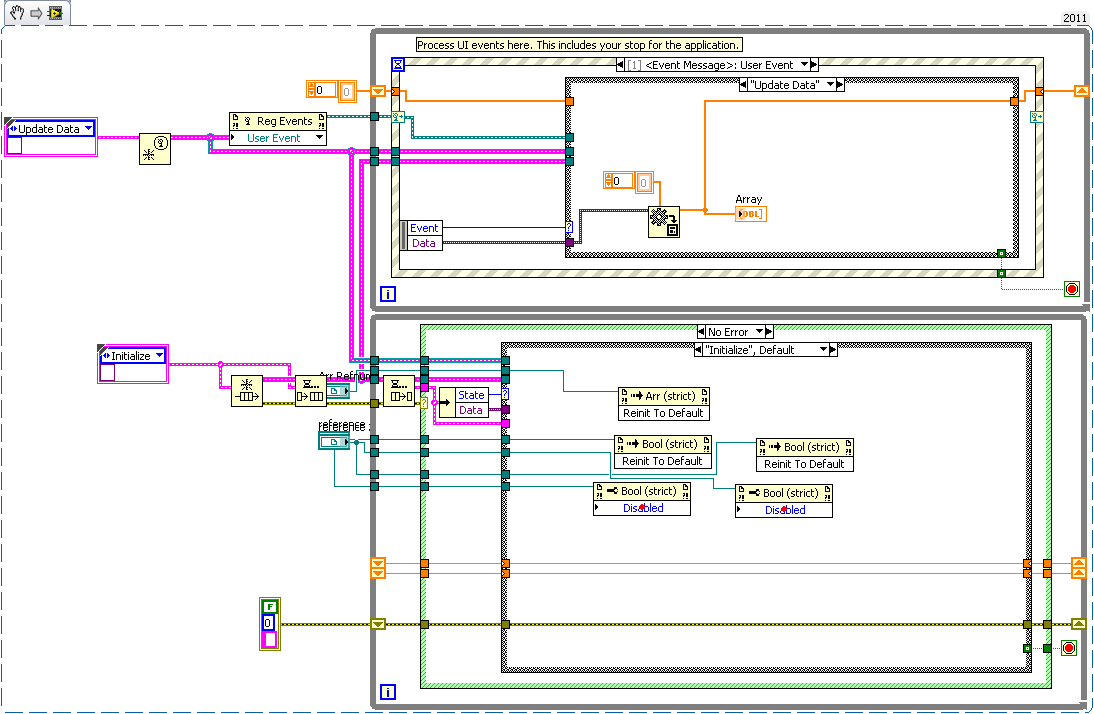
Task: Show previous case of No Error structure
Action: tap(701, 332)
